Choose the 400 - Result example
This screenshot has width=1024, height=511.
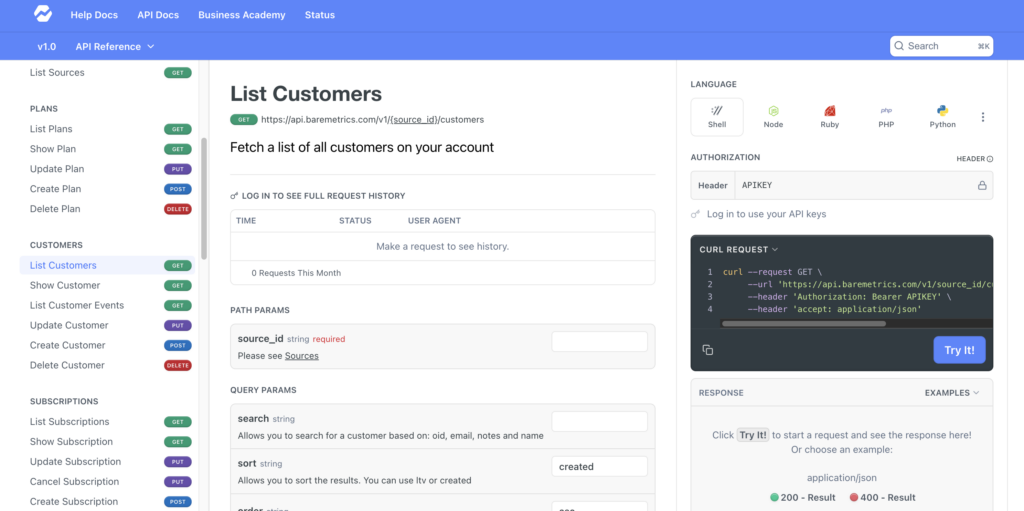[x=882, y=497]
